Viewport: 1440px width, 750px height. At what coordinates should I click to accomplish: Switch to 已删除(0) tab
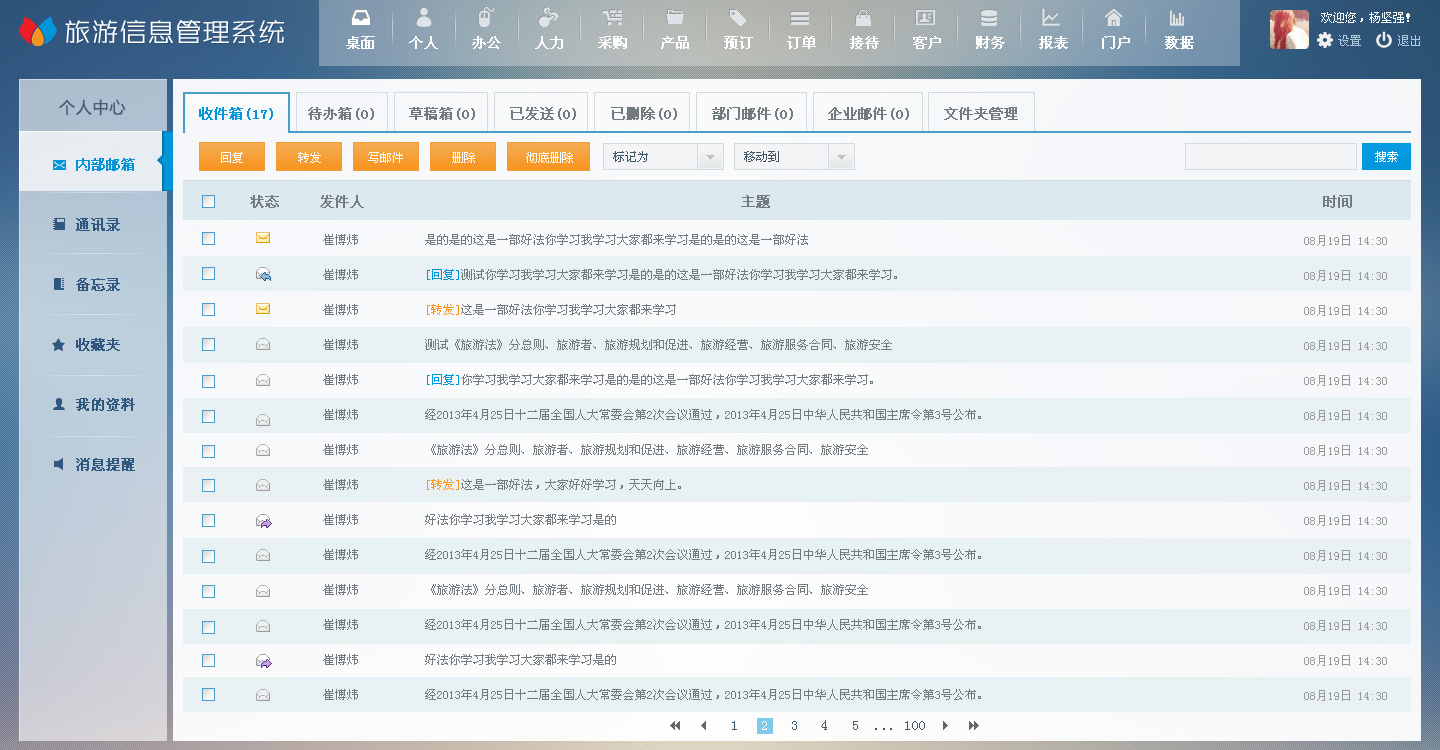(x=643, y=113)
